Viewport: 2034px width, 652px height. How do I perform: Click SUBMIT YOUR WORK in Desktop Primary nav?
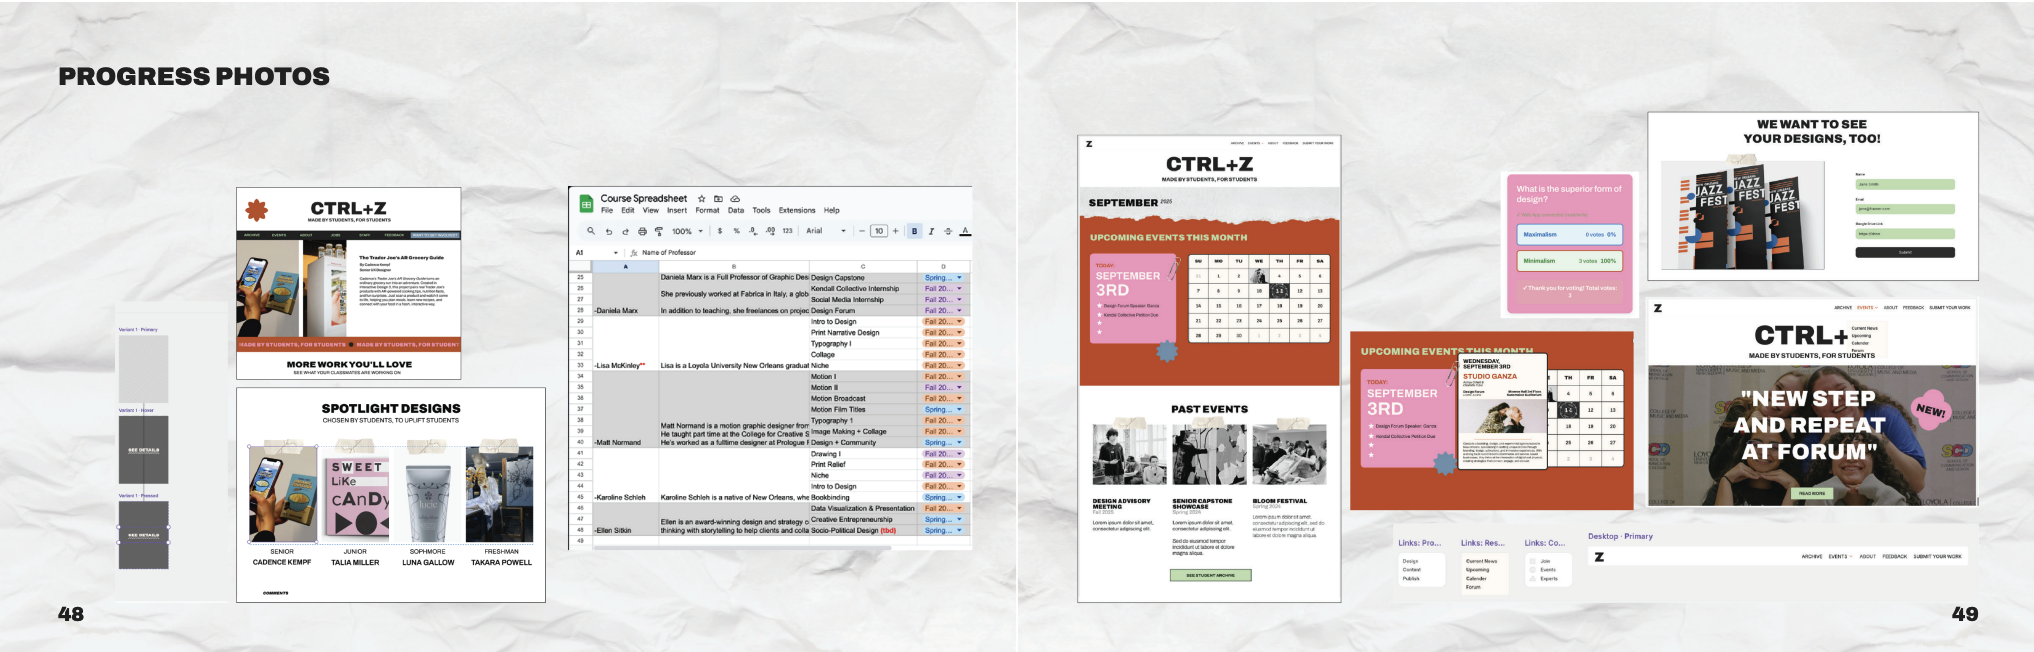[1937, 556]
